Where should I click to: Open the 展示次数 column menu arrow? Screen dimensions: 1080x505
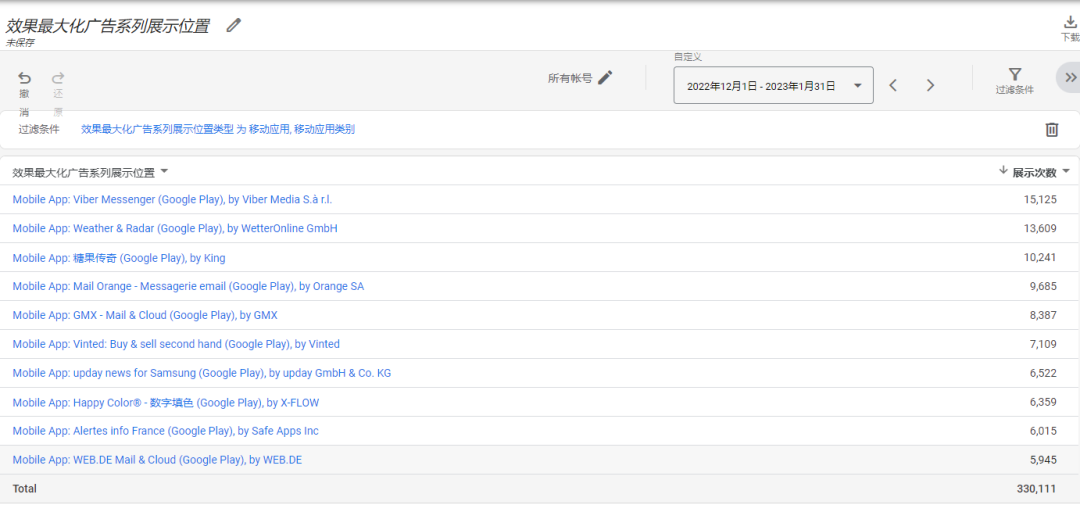(1066, 172)
